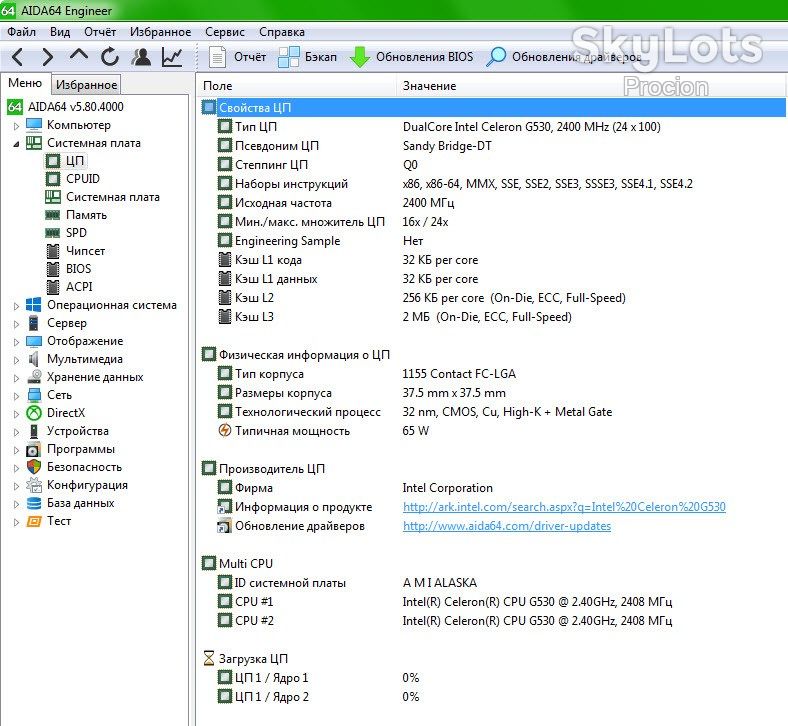The height and width of the screenshot is (726, 788).
Task: Switch to the Избранное tab in the sidebar
Action: click(86, 84)
